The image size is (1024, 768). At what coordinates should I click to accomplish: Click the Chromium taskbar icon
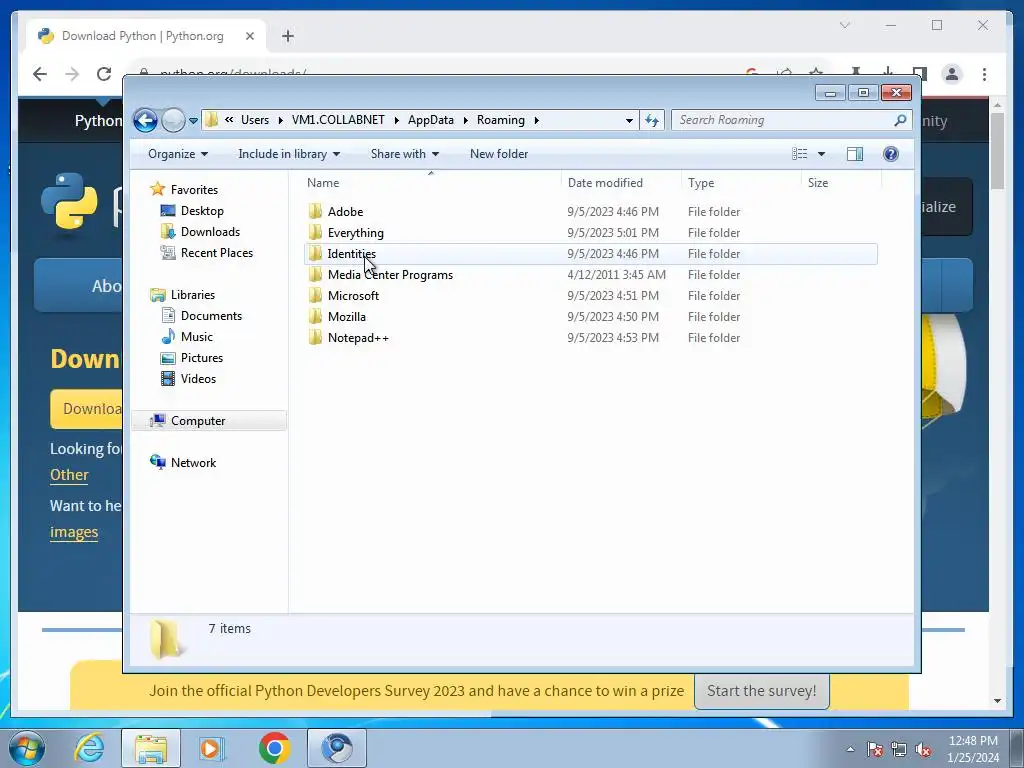tap(336, 748)
